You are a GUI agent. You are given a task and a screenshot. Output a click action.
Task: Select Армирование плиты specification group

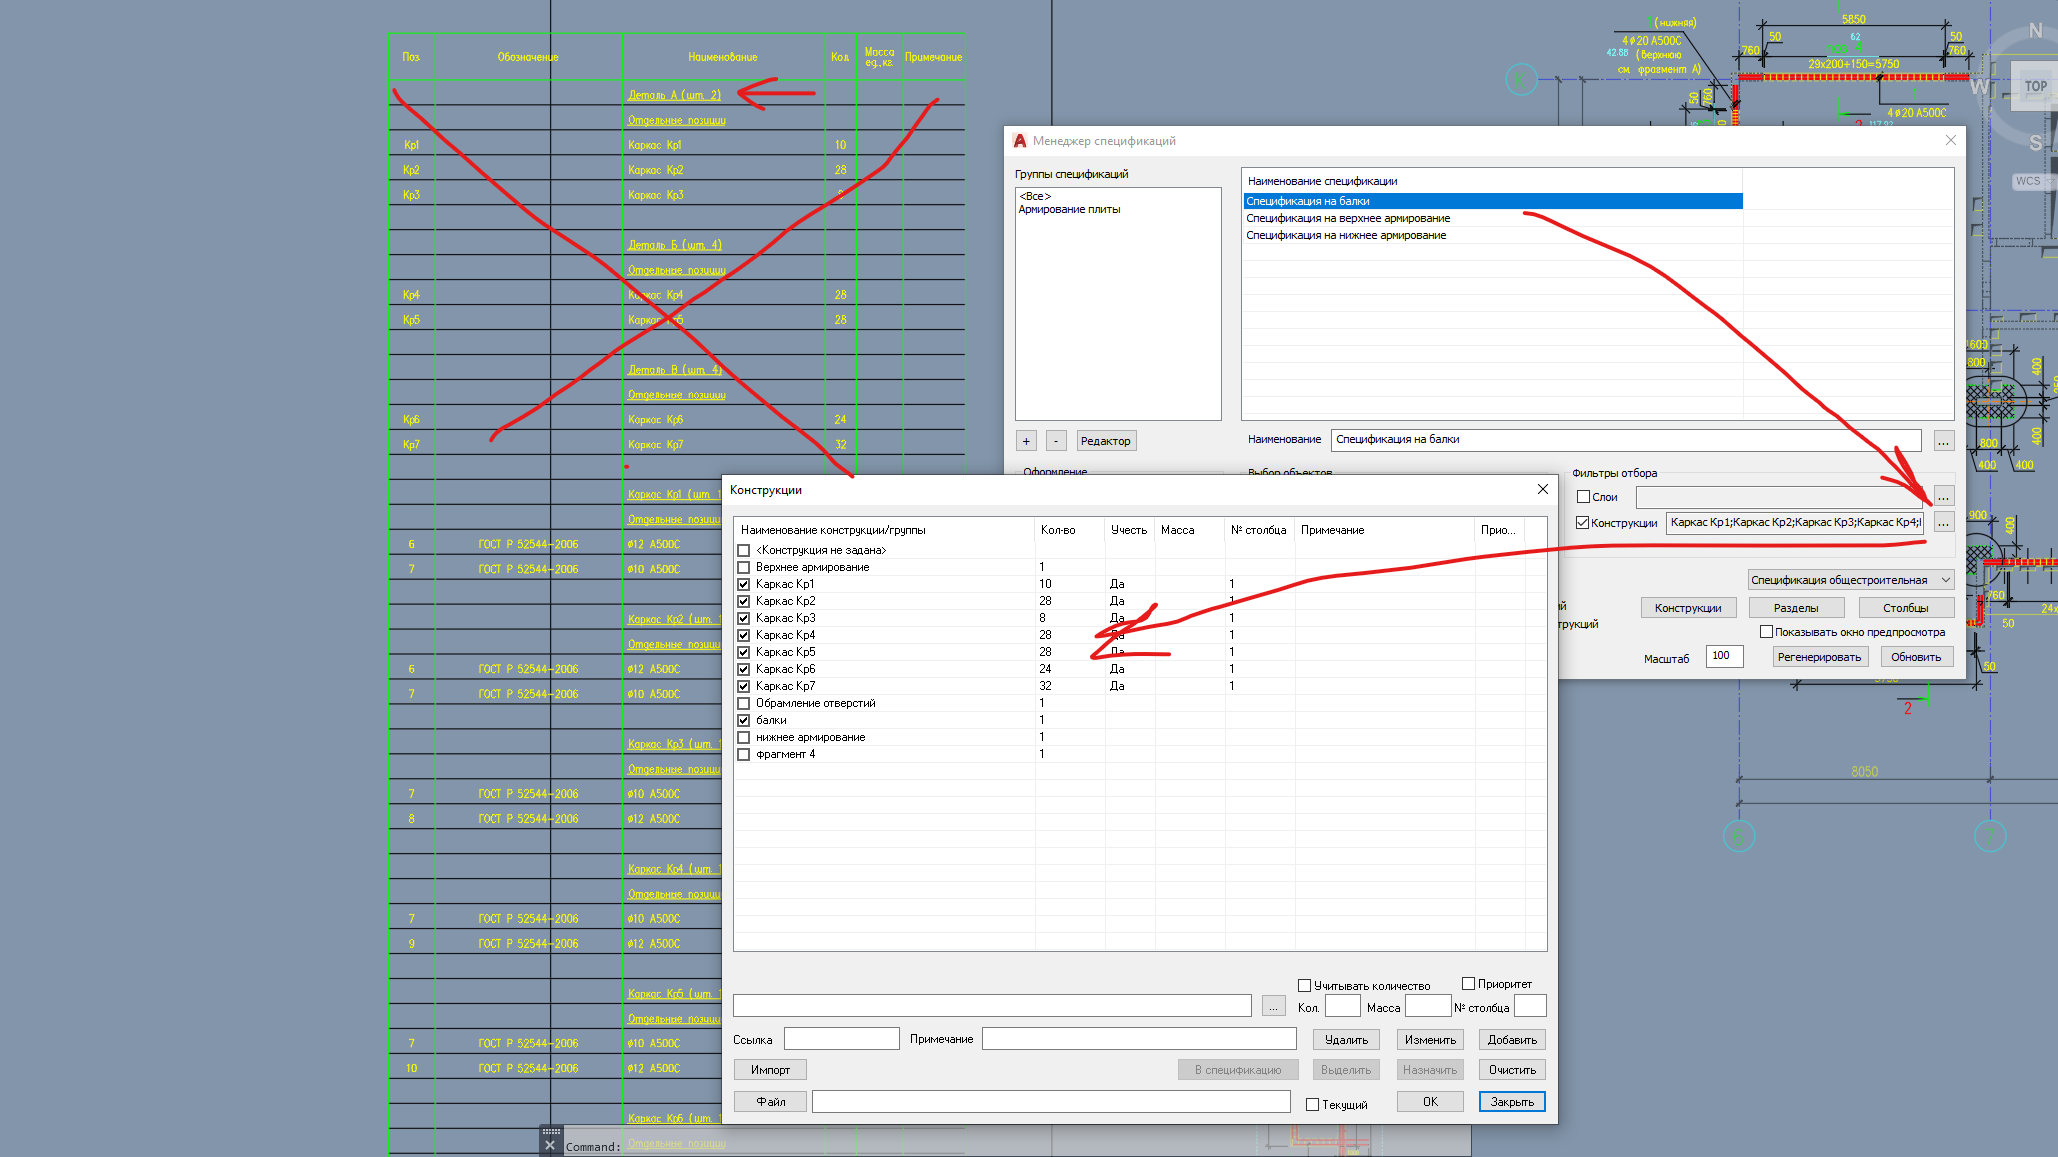[x=1069, y=210]
